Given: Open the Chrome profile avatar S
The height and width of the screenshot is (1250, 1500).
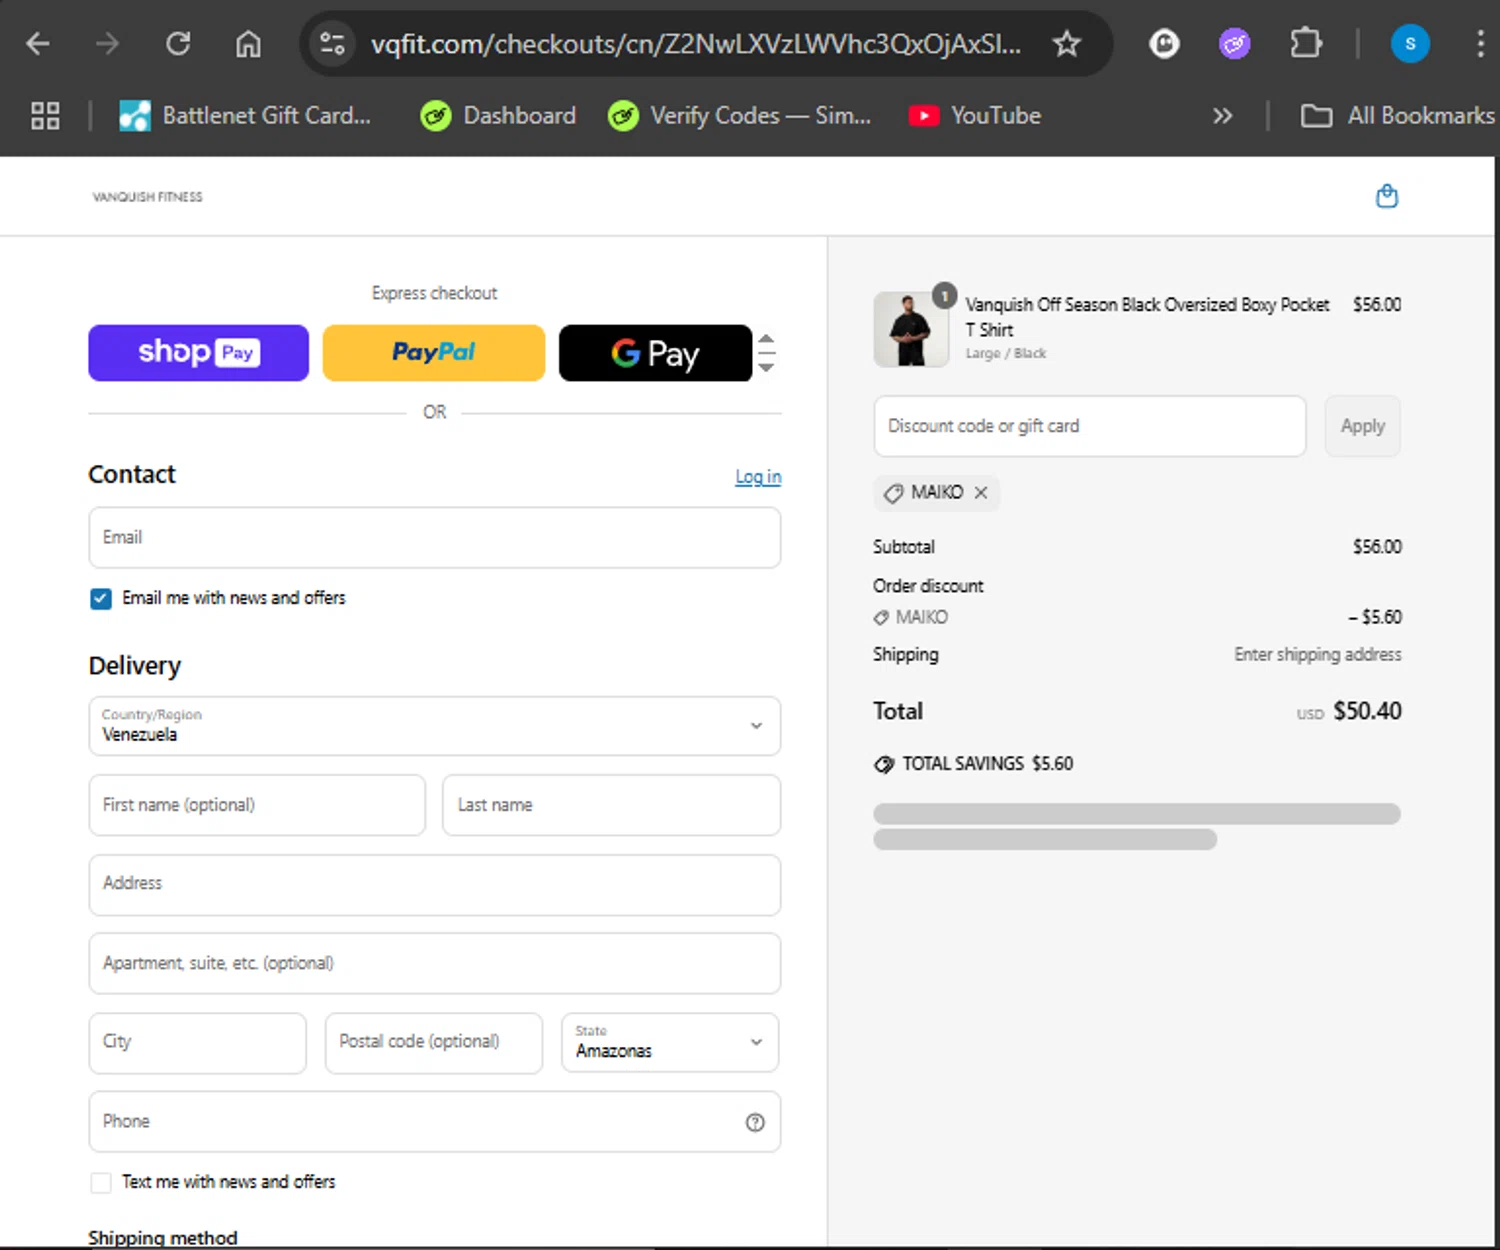Looking at the screenshot, I should tap(1410, 44).
